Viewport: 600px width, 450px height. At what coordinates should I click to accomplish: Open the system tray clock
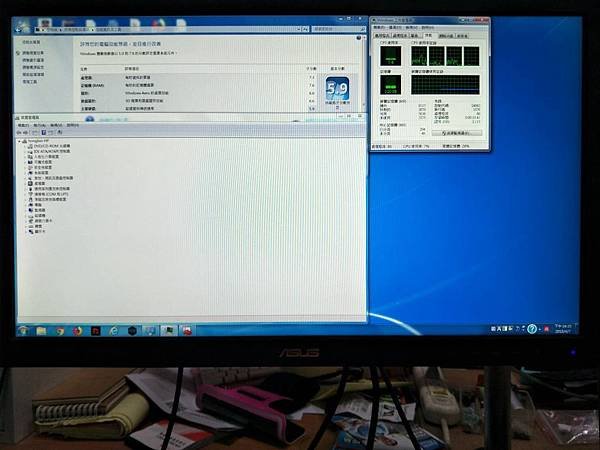563,328
